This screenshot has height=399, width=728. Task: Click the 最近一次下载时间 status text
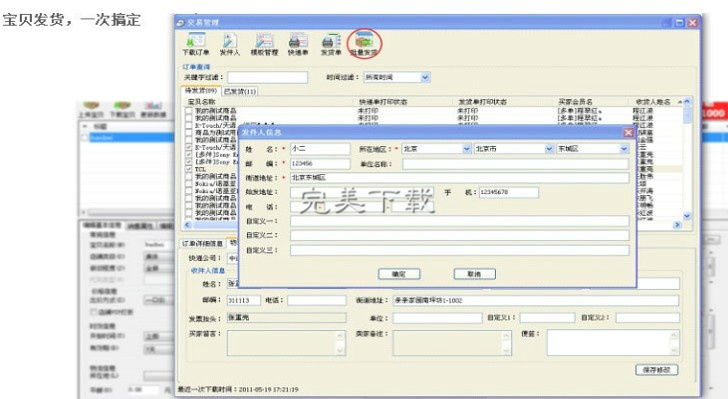coord(238,389)
